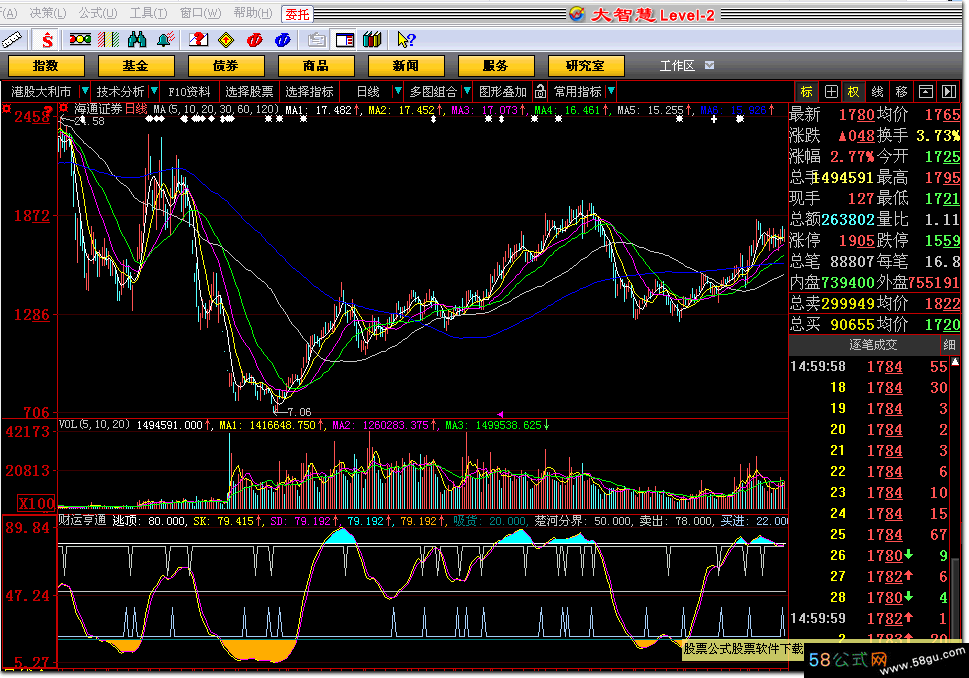Click the ruler measurement tool icon
The height and width of the screenshot is (678, 969).
pyautogui.click(x=12, y=40)
